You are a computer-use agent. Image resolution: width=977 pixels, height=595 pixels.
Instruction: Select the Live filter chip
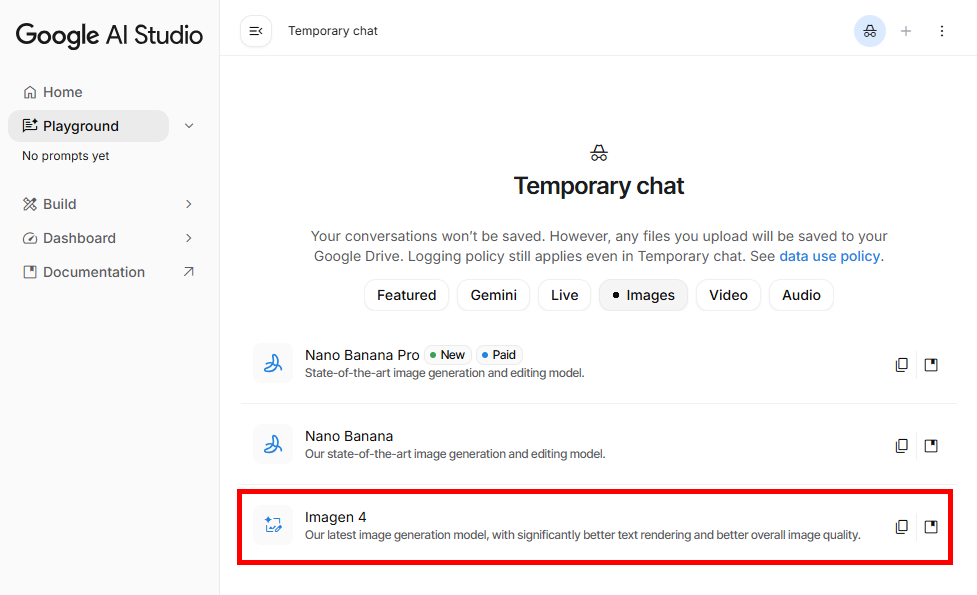(x=565, y=295)
